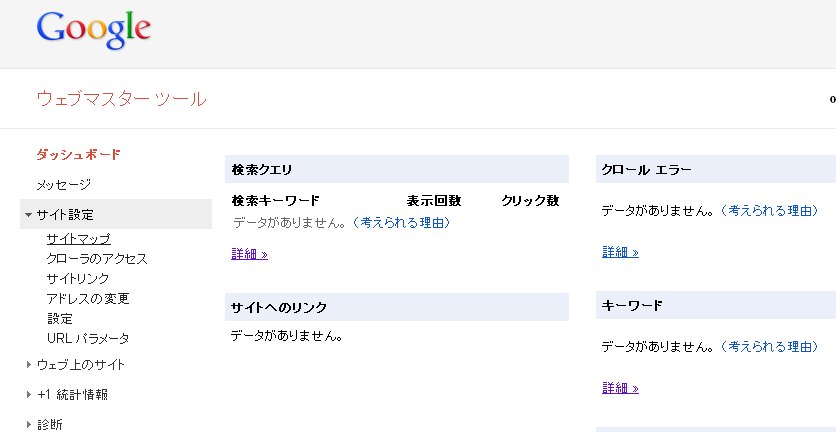
Task: Expand the ウェブ上のサイト section arrow
Action: click(x=29, y=365)
